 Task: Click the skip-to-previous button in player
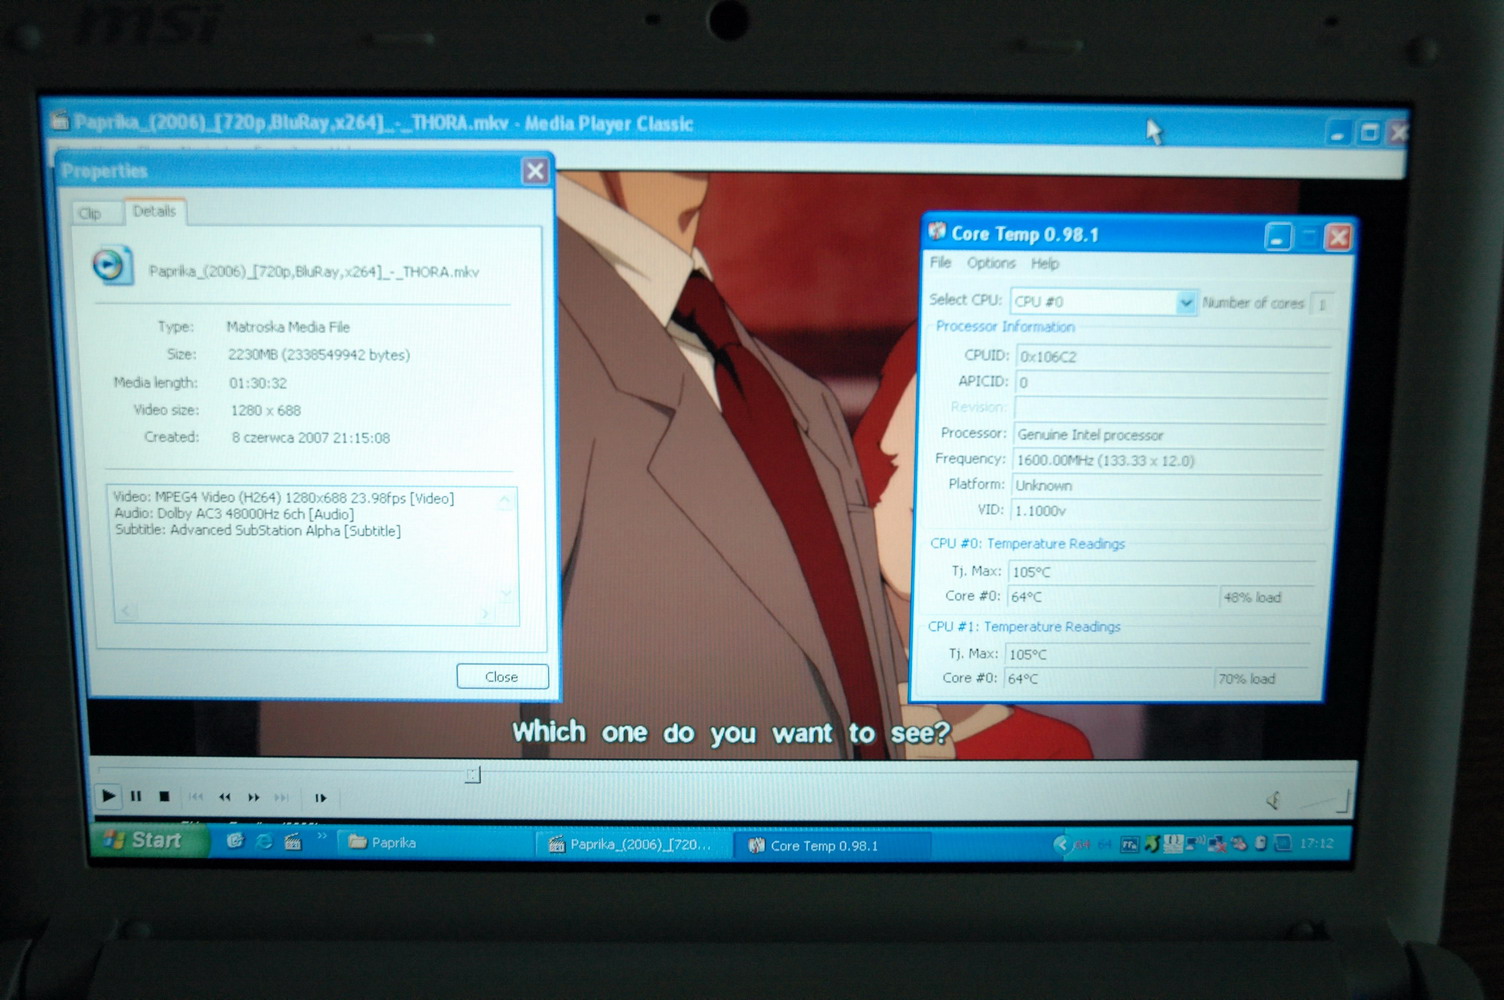click(x=196, y=797)
